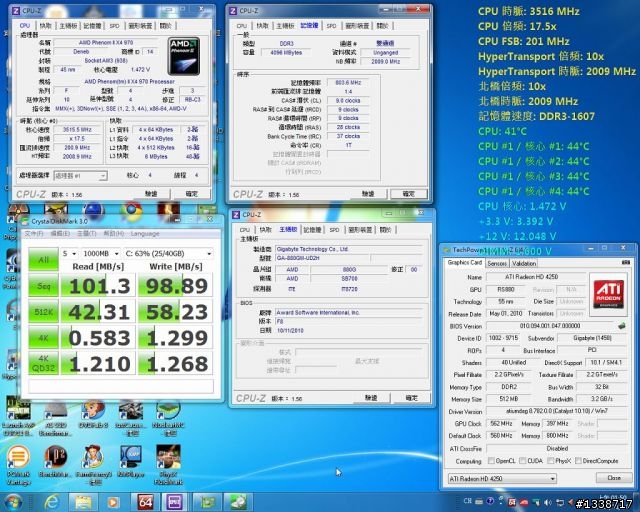The height and width of the screenshot is (512, 640).
Task: Open the ATI Radeon HD 4250 GPU dropdown
Action: [502, 478]
